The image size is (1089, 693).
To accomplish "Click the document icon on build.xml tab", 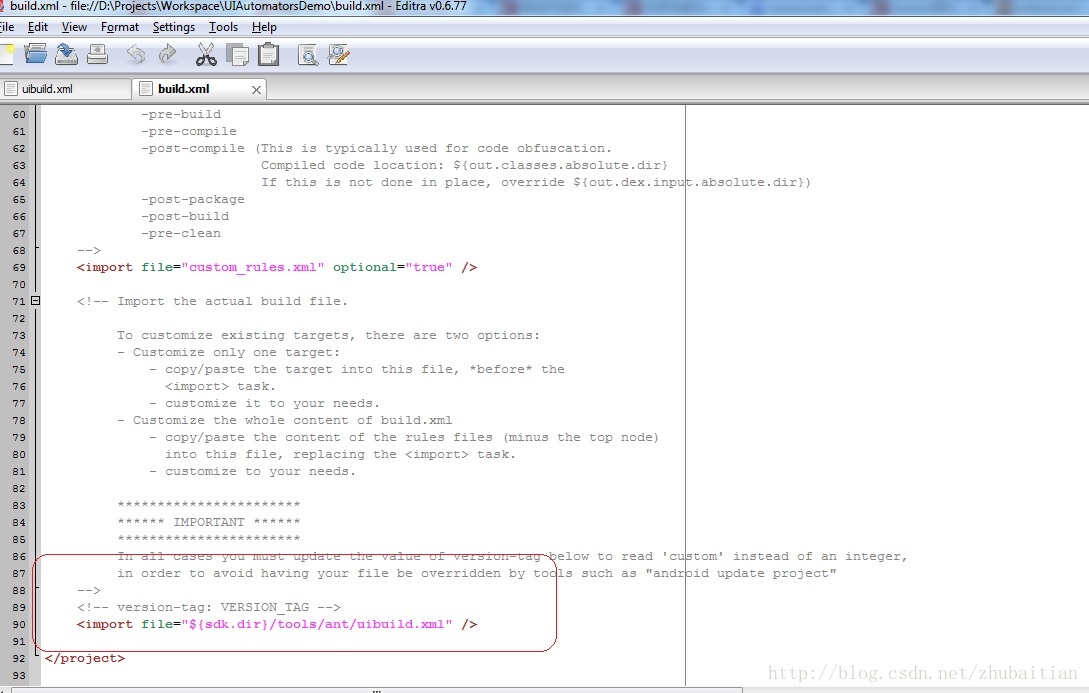I will coord(146,89).
